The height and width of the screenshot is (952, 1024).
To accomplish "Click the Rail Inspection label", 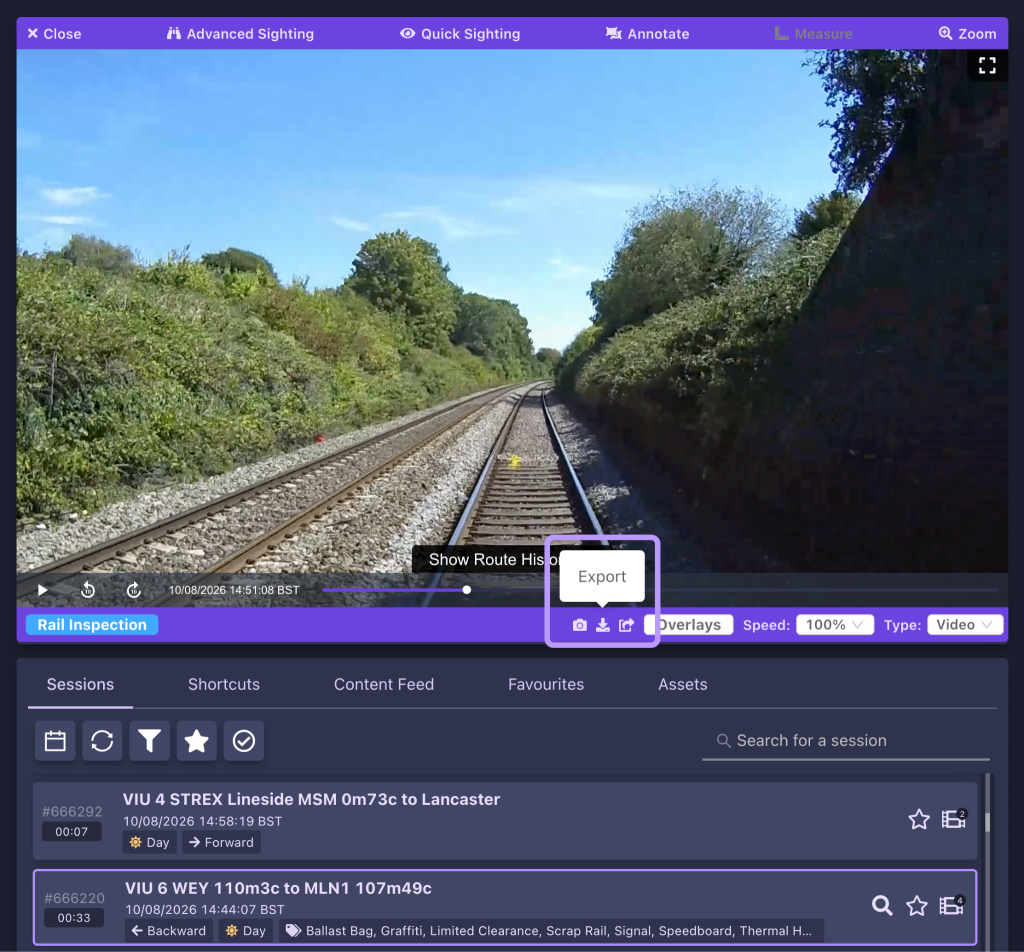I will (92, 625).
